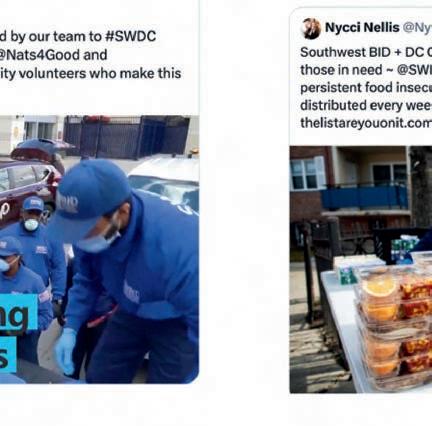Click the 'distributed every wee' text line

point(366,105)
